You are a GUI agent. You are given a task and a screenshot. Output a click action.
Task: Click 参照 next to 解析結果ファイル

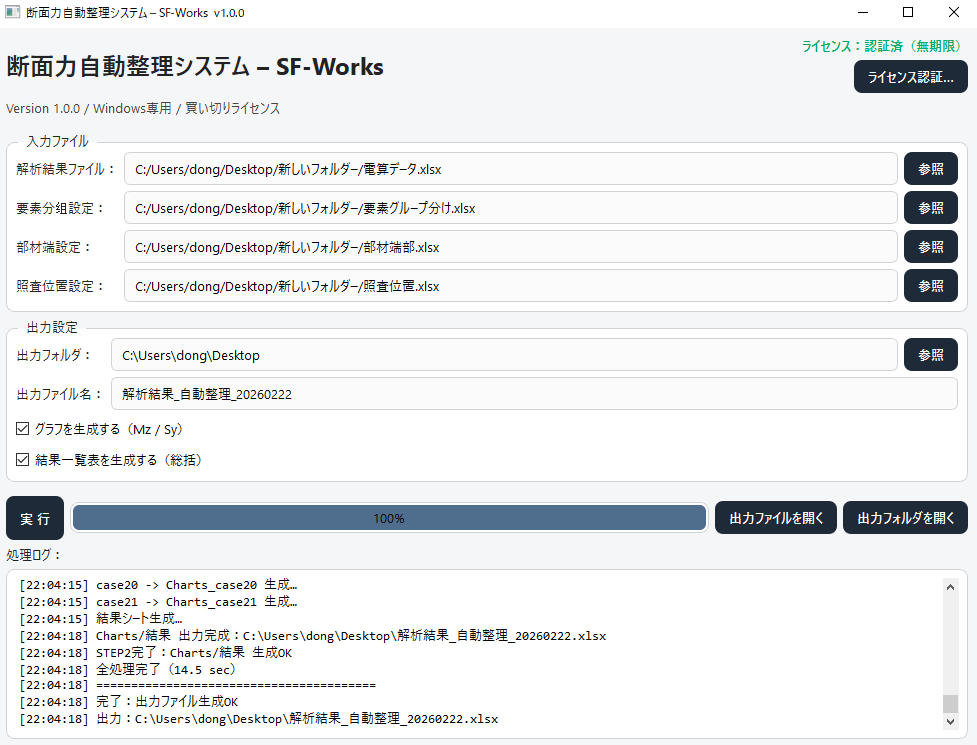pyautogui.click(x=930, y=169)
